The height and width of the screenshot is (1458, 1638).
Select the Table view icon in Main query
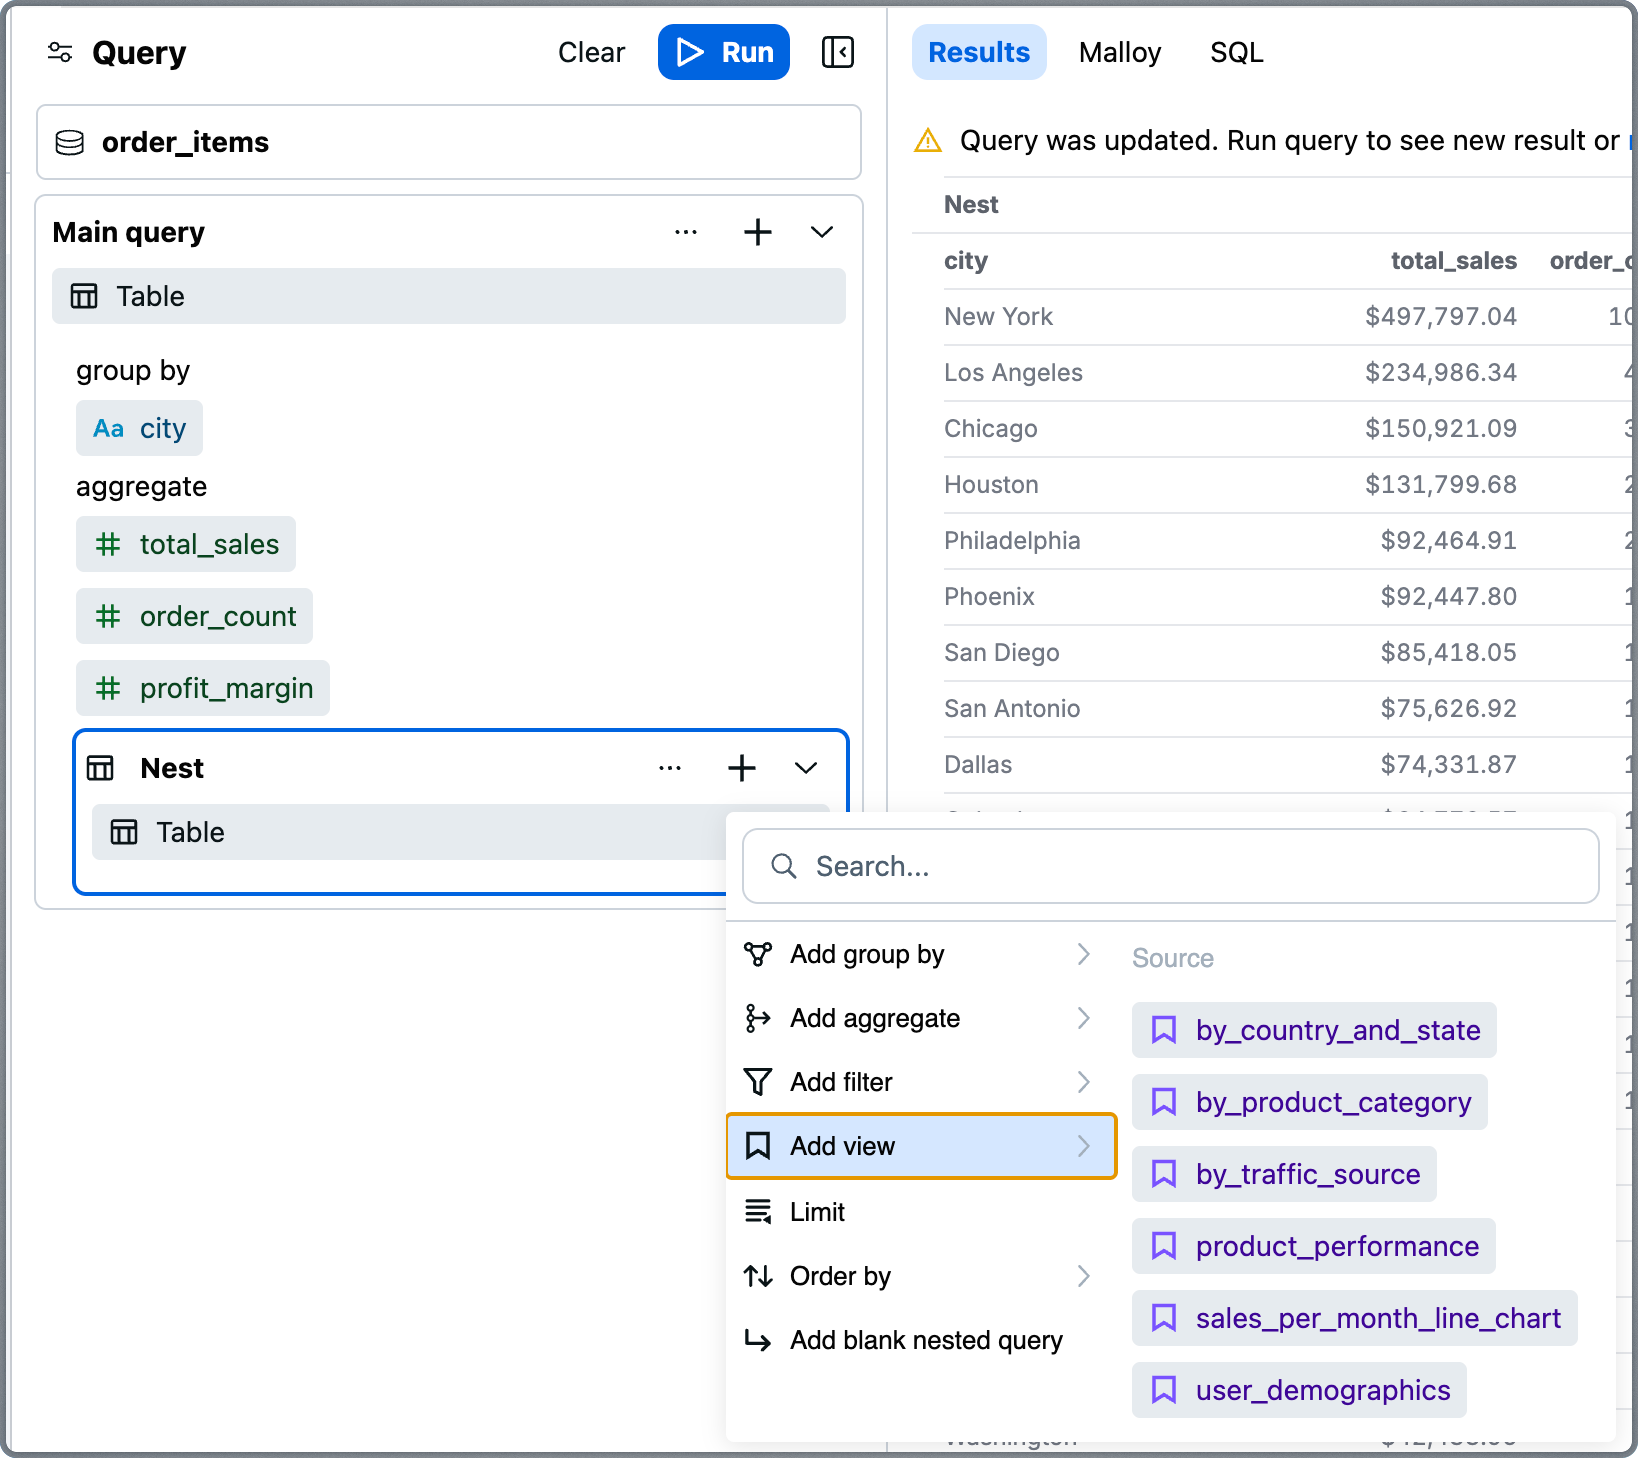pos(85,296)
